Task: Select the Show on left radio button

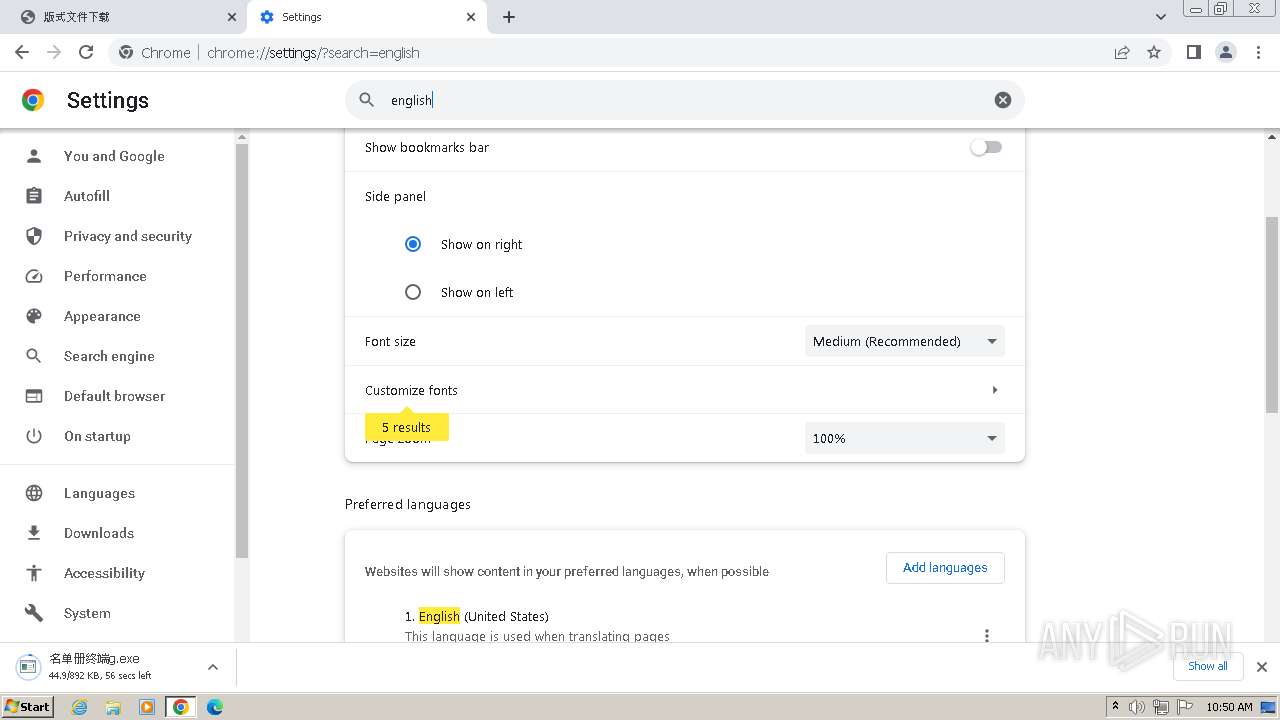Action: pyautogui.click(x=413, y=292)
